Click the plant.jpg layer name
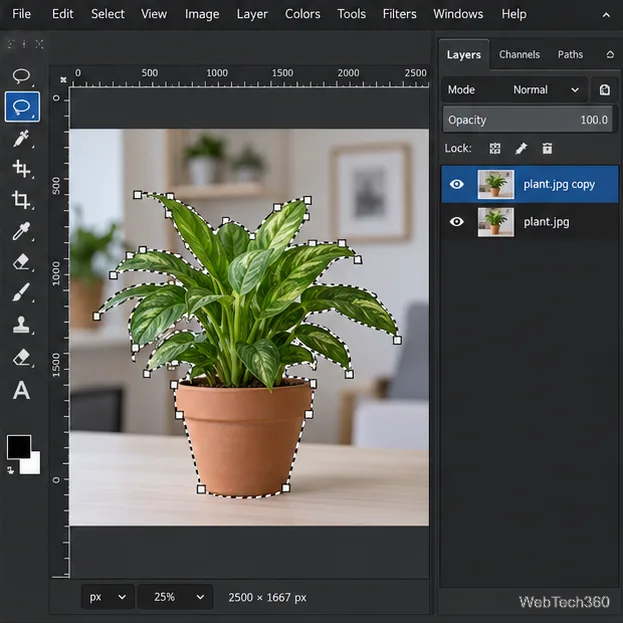The image size is (623, 623). (x=546, y=222)
